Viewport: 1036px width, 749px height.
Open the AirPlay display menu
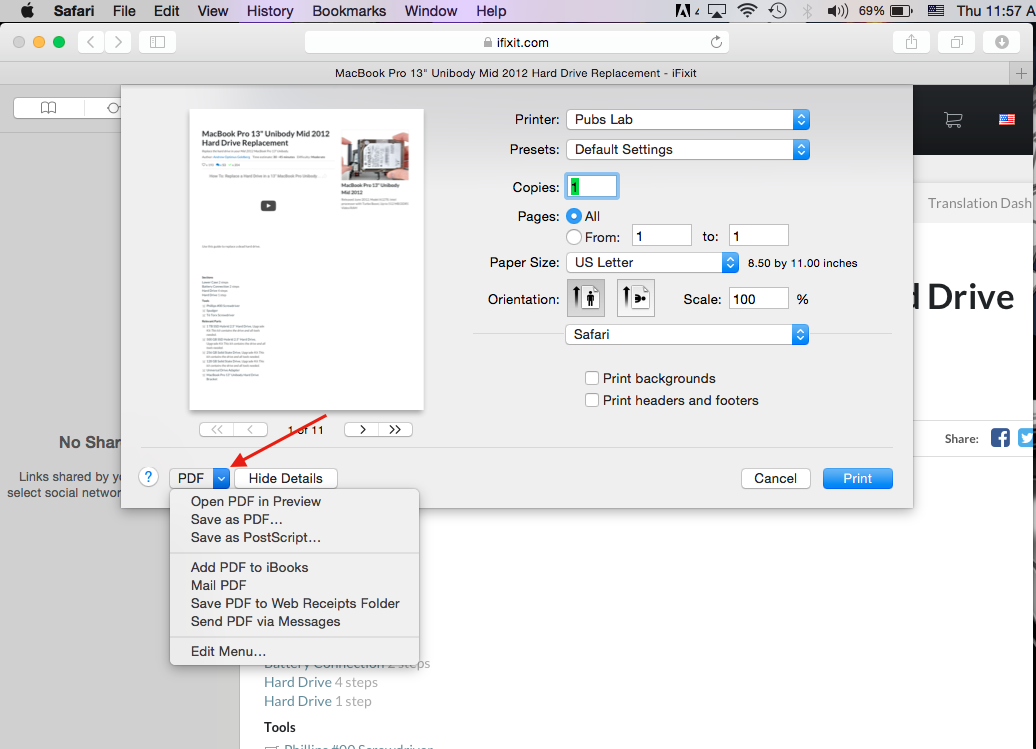pos(717,11)
